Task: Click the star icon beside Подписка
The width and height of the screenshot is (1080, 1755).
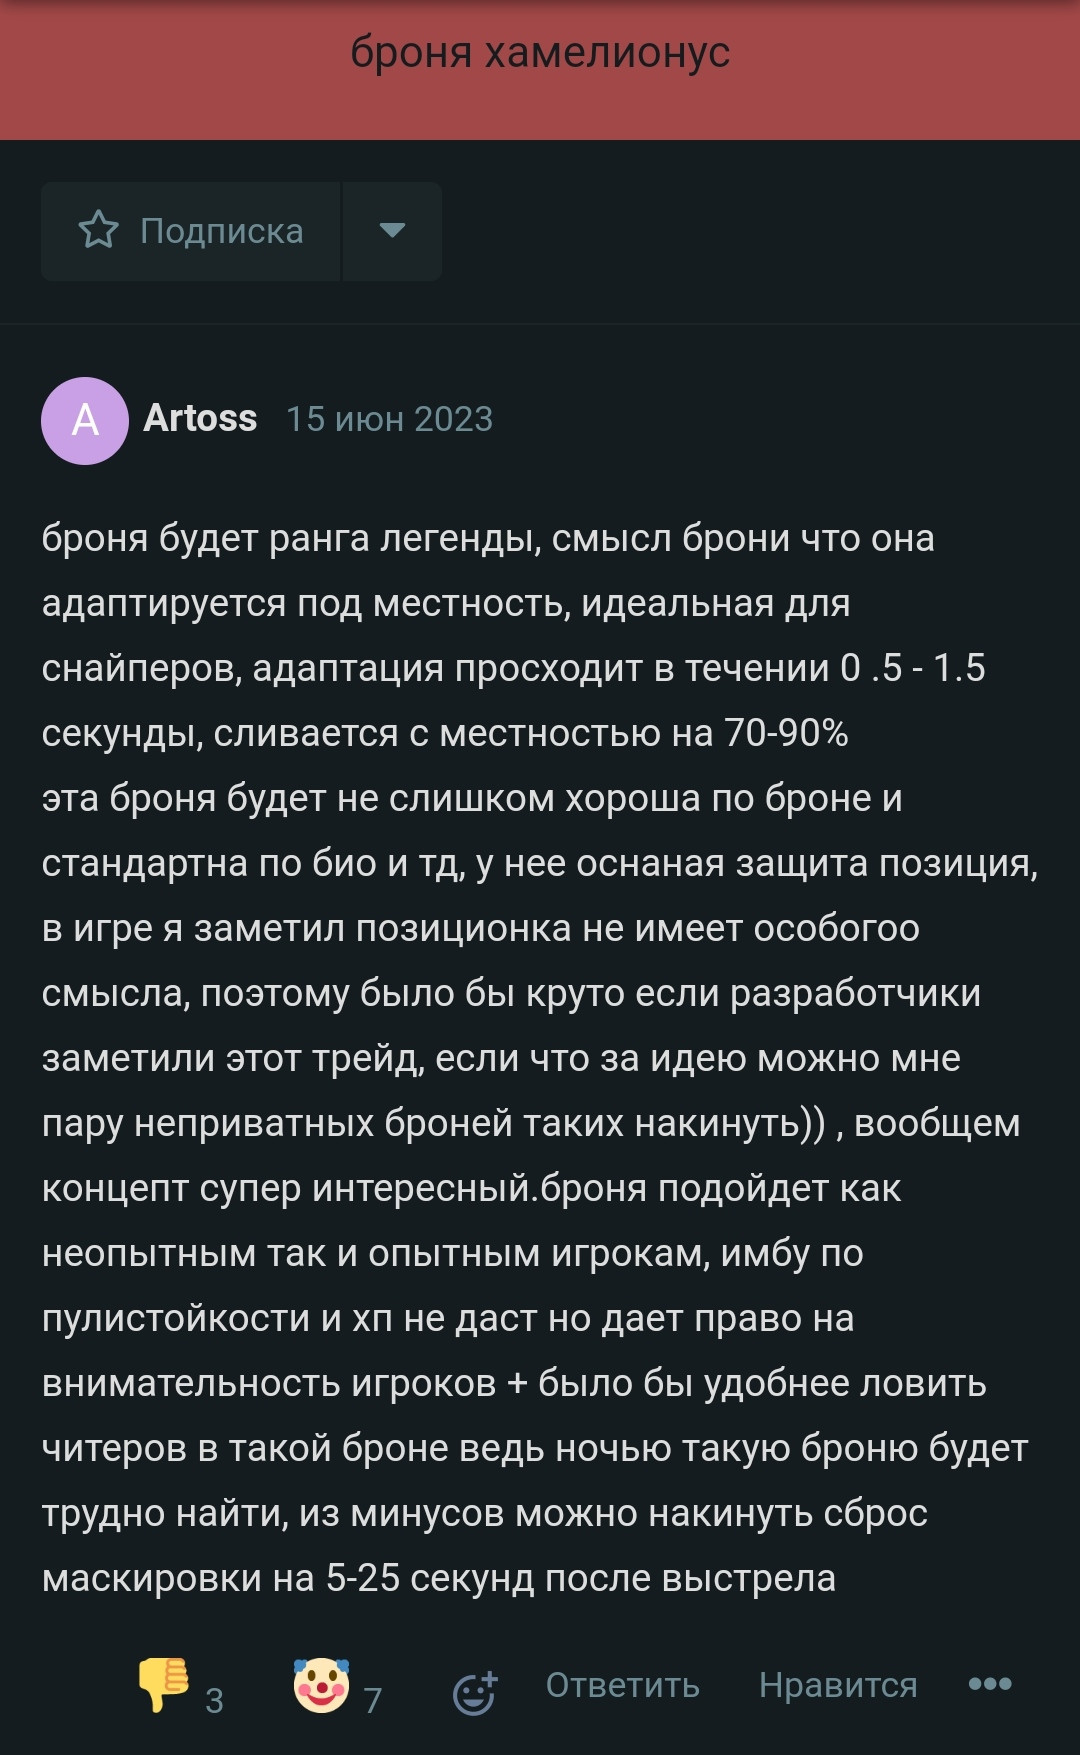Action: 99,230
